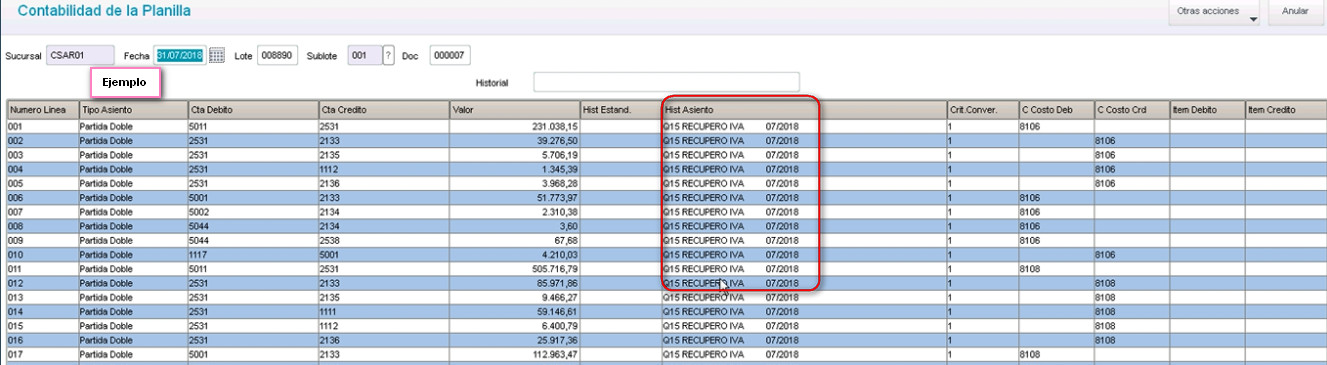The height and width of the screenshot is (365, 1327).
Task: Click the Sucursal field CSAR01
Action: [80, 56]
